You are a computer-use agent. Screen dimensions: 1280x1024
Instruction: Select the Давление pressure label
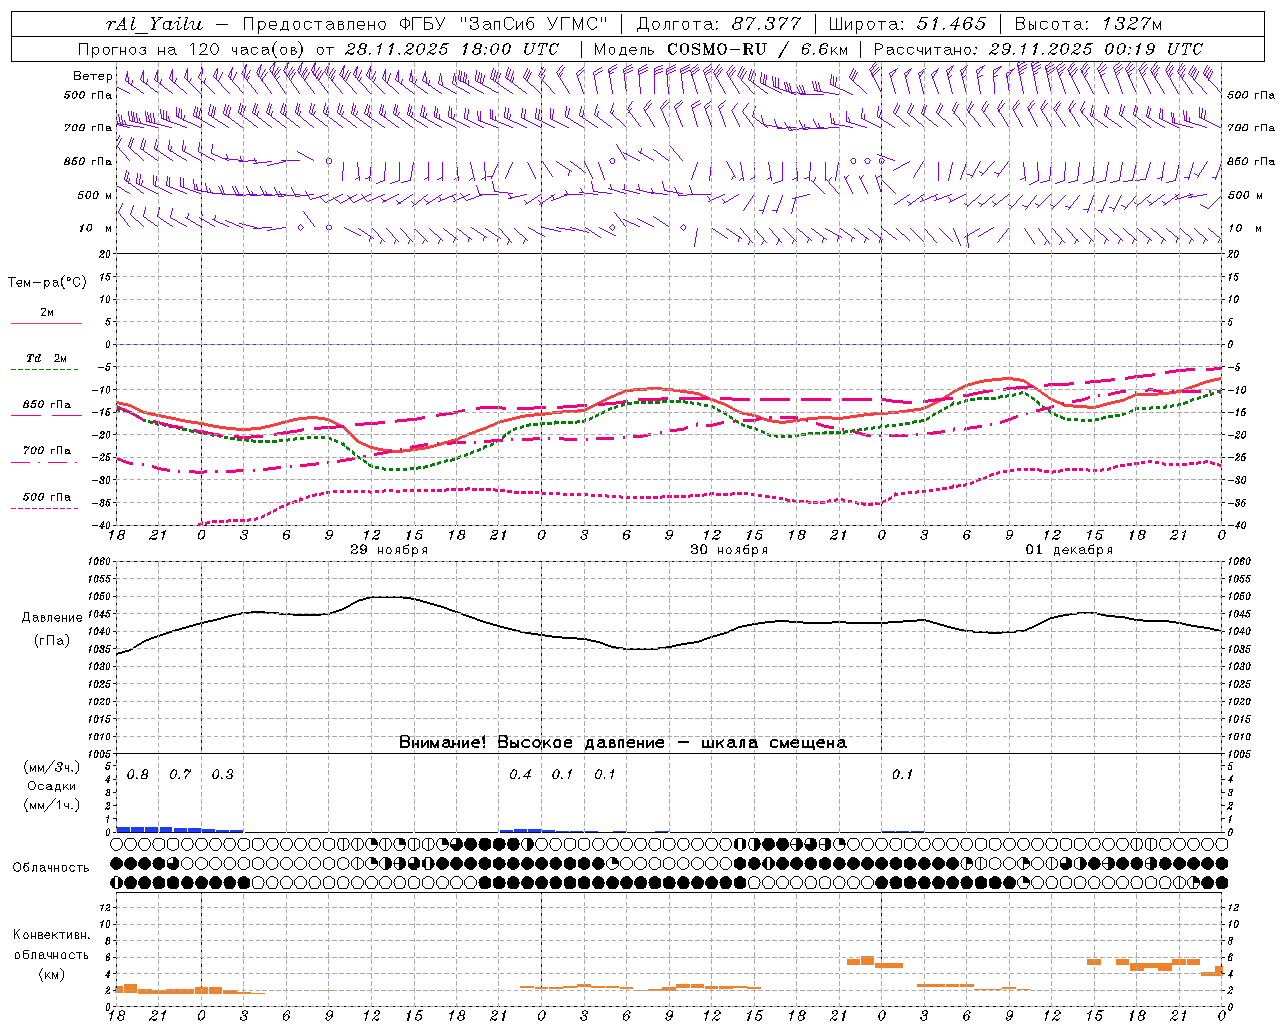coord(50,618)
